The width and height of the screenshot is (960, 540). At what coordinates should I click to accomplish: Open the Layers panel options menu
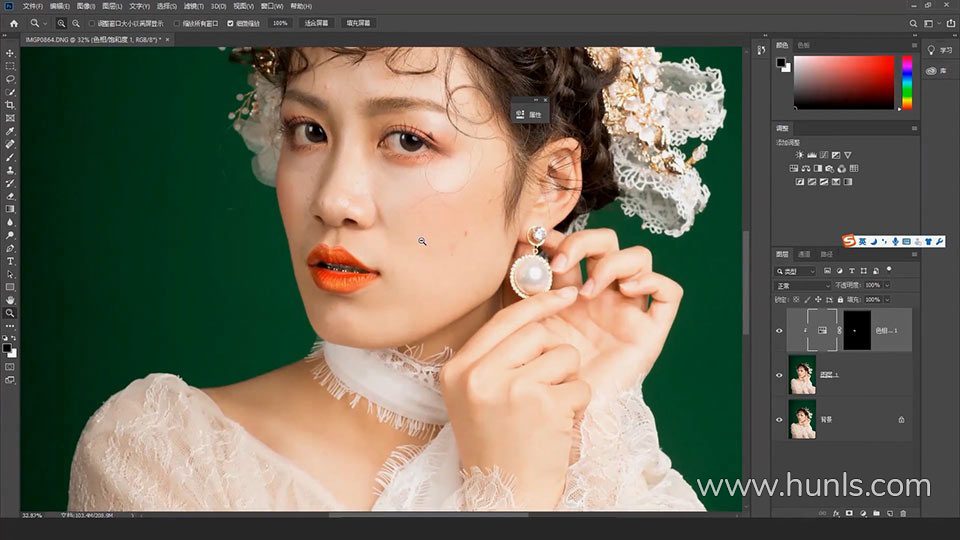pyautogui.click(x=914, y=254)
